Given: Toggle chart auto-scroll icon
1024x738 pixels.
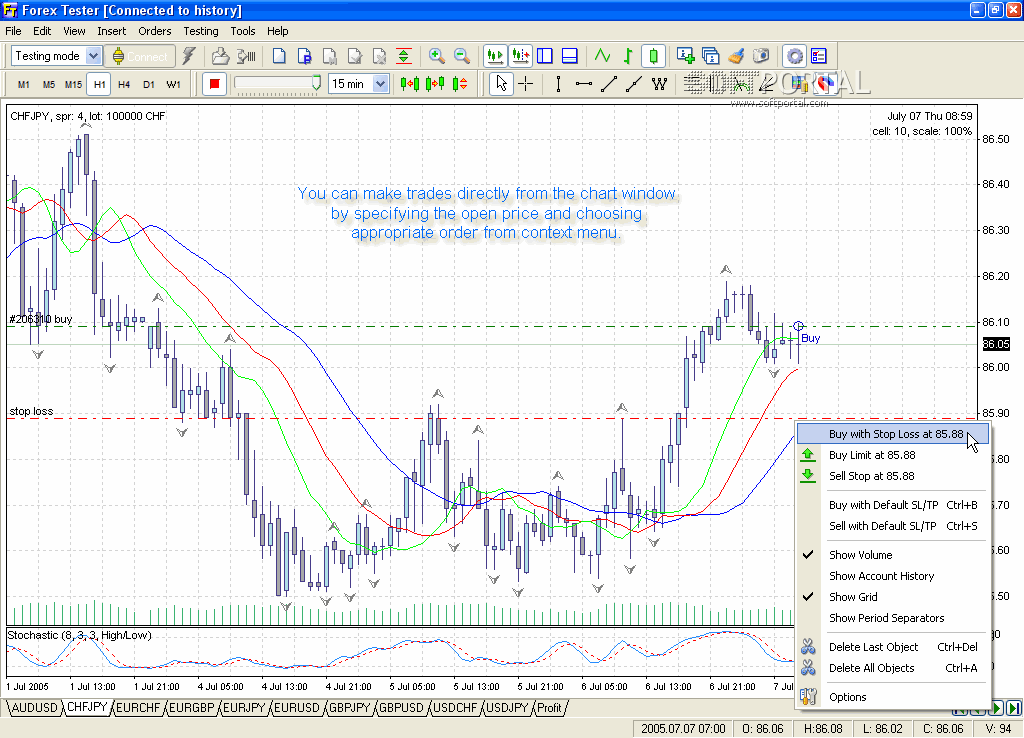Looking at the screenshot, I should [495, 56].
